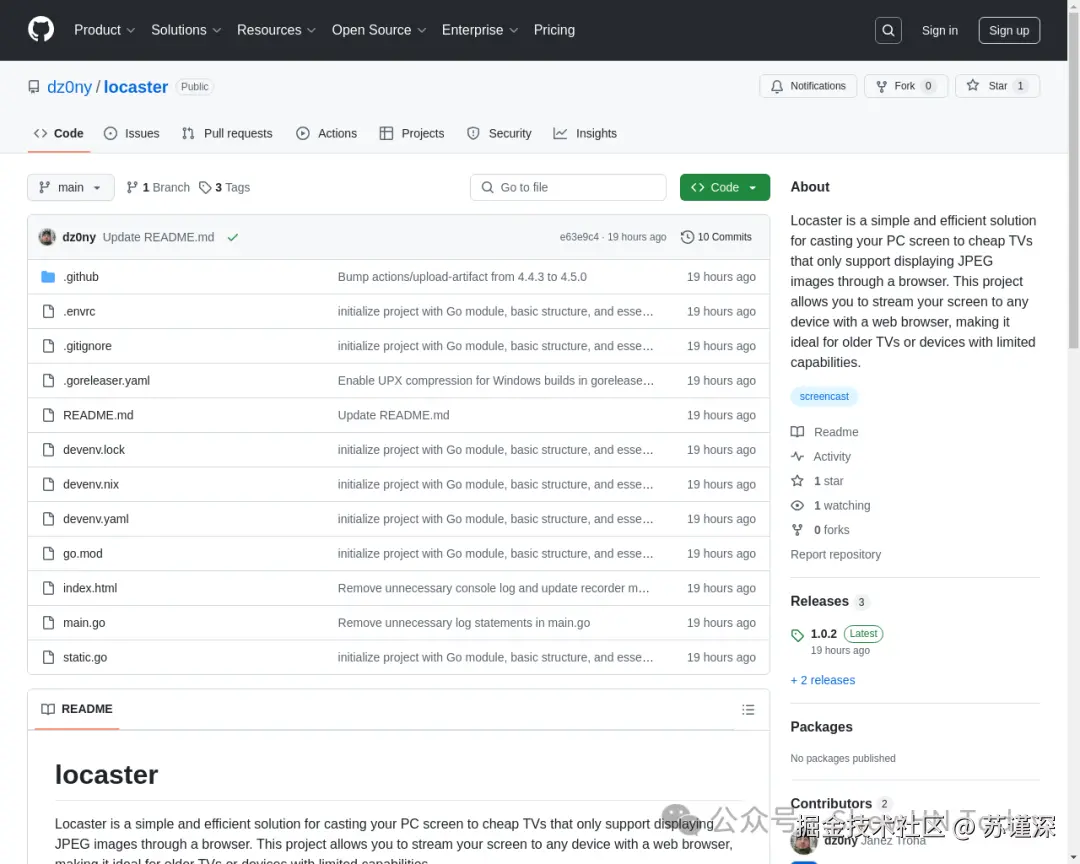The height and width of the screenshot is (864, 1080).
Task: Open the + 2 releases link
Action: pos(822,680)
